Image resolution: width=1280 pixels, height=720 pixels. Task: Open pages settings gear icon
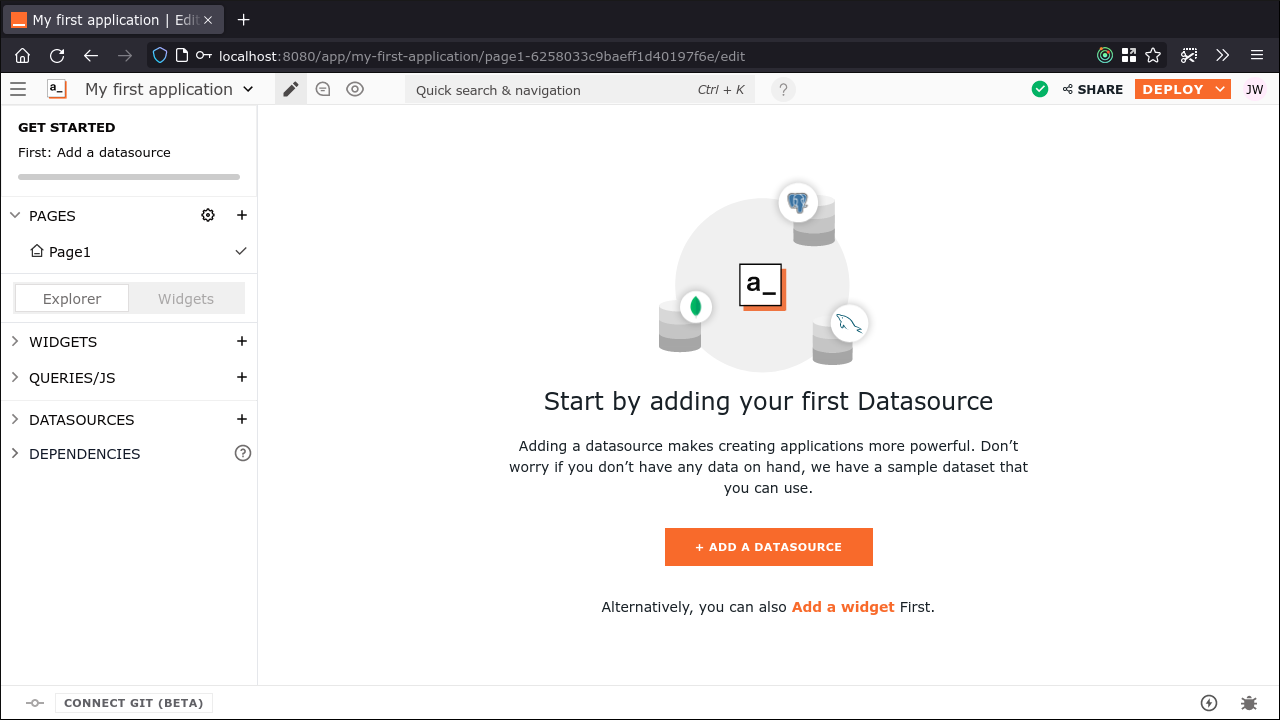(x=208, y=215)
